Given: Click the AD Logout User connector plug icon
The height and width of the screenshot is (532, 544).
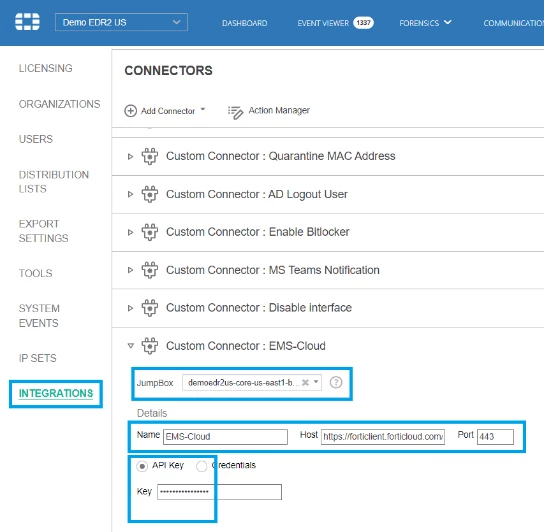Looking at the screenshot, I should pyautogui.click(x=150, y=194).
